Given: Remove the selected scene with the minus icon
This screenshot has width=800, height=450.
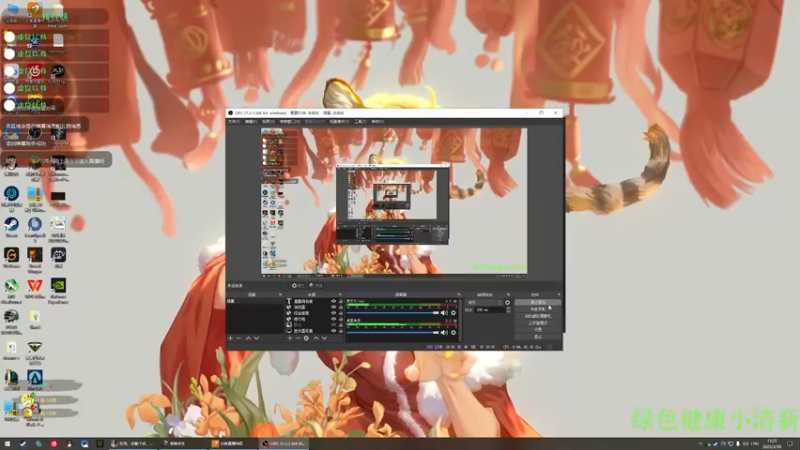Looking at the screenshot, I should pos(239,338).
